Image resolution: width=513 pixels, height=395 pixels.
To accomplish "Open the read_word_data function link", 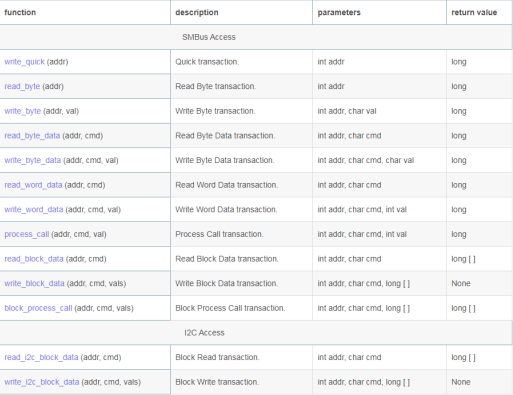I will [x=33, y=185].
